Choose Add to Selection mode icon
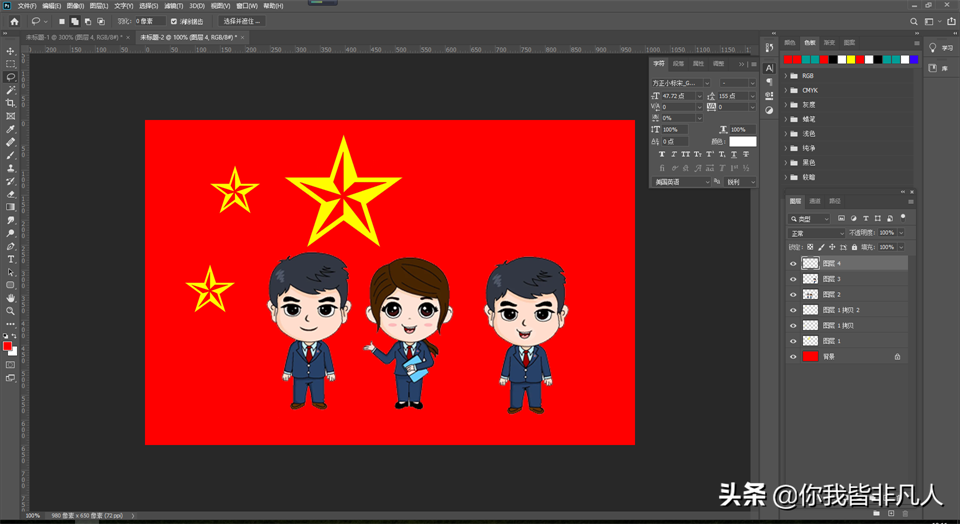 (x=75, y=21)
